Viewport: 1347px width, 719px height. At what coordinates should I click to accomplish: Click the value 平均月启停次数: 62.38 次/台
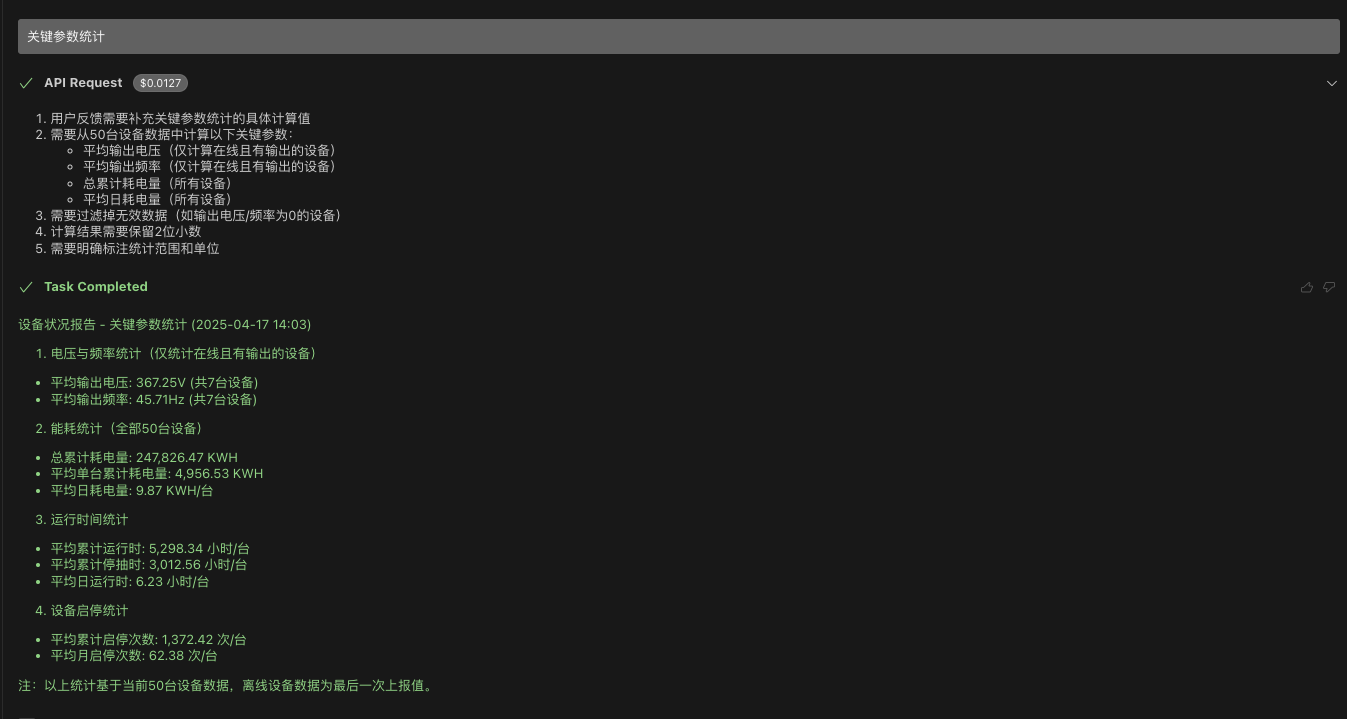tap(134, 656)
